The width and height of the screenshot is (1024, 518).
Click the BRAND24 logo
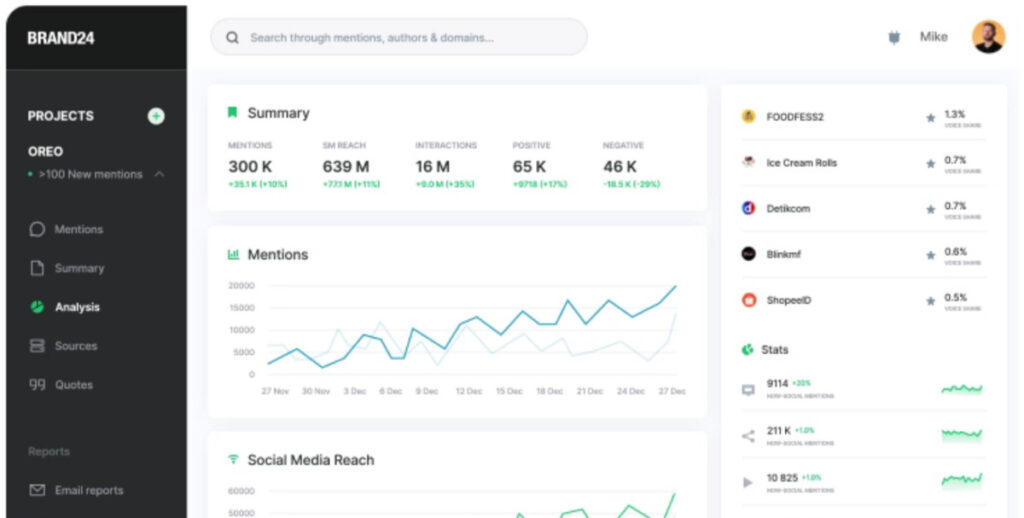point(61,39)
